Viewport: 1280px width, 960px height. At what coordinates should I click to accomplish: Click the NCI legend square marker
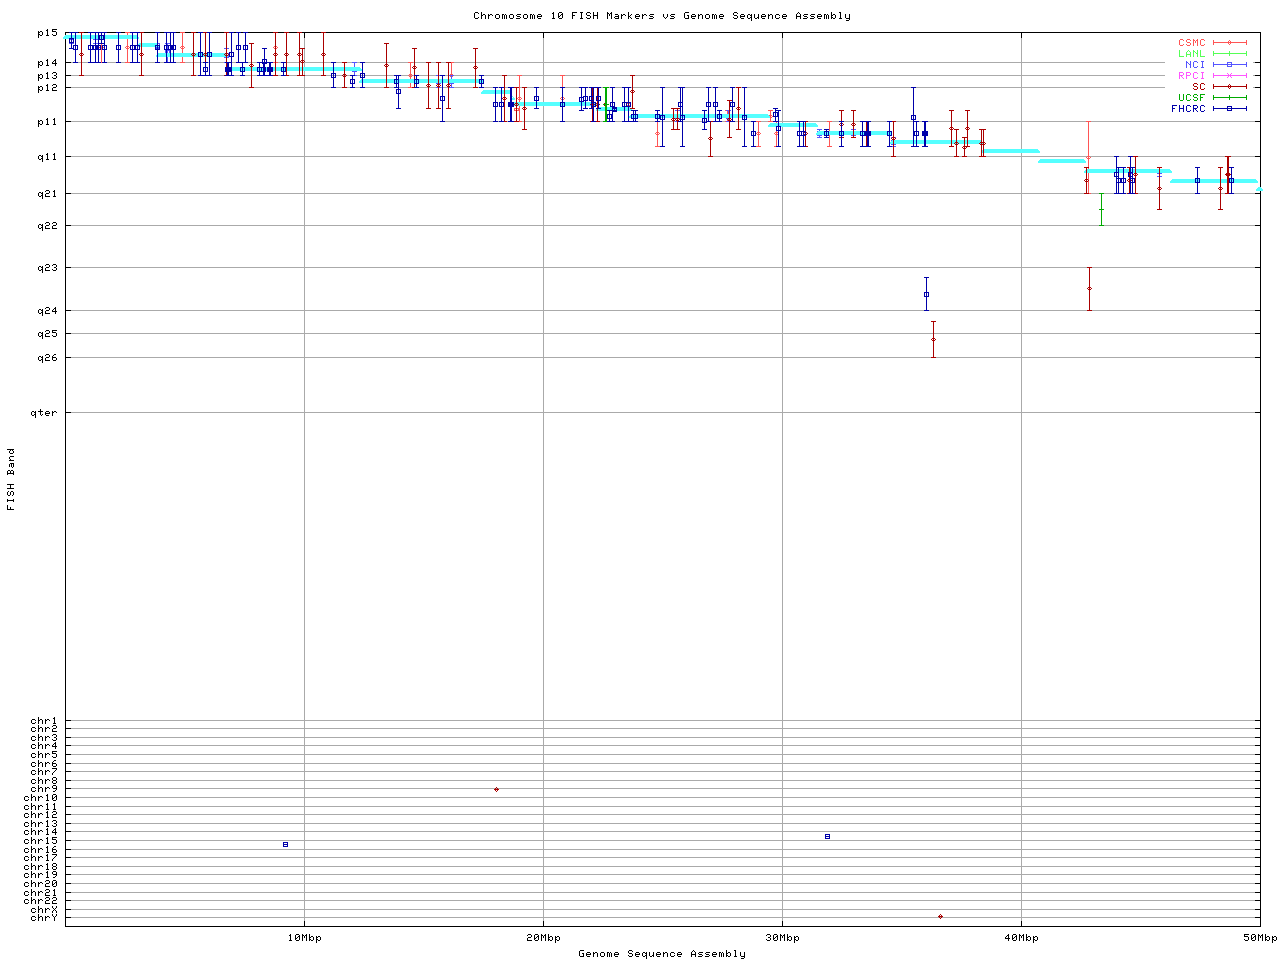click(1229, 65)
